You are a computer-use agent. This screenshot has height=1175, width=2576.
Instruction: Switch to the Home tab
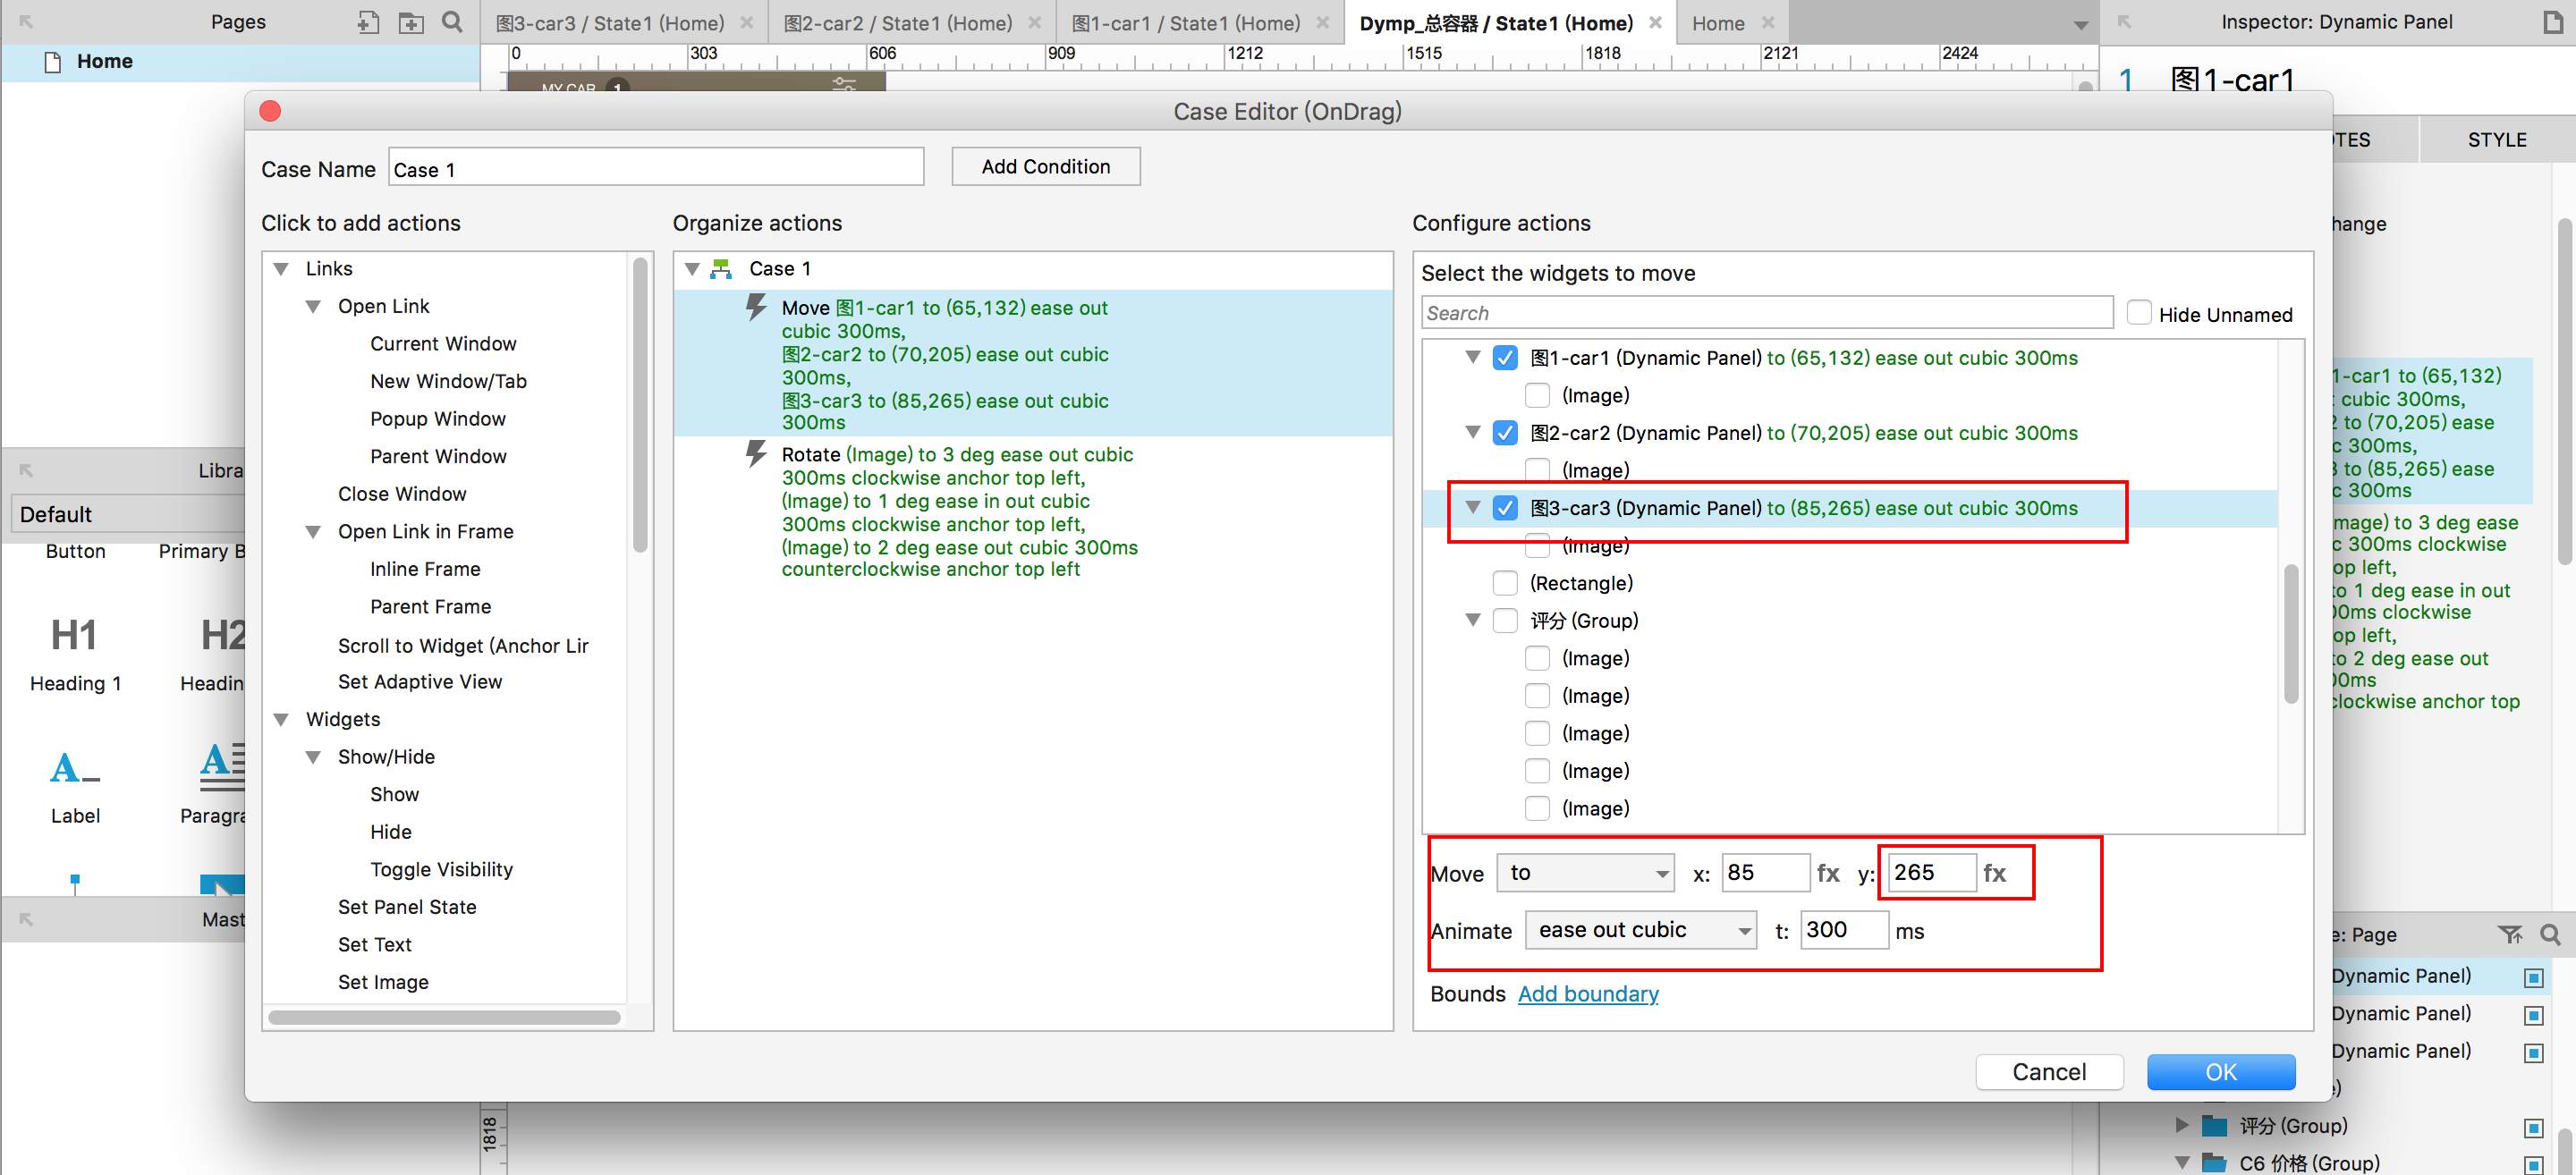pos(1717,23)
